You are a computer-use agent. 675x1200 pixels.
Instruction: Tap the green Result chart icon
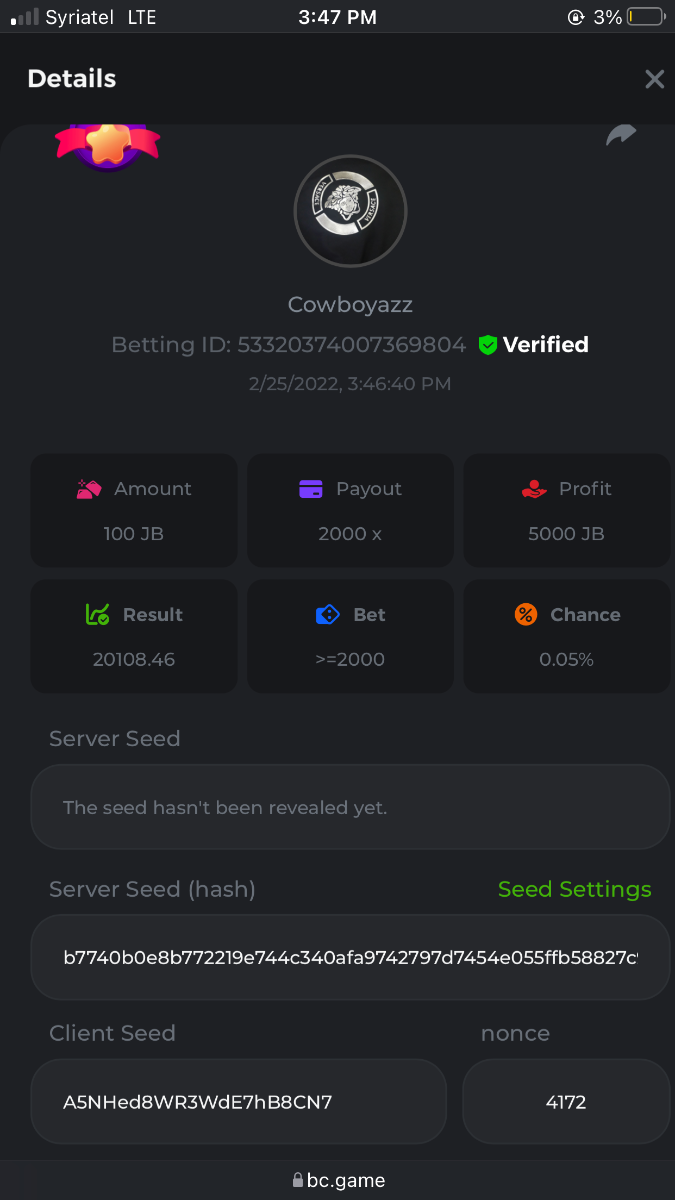tap(97, 615)
